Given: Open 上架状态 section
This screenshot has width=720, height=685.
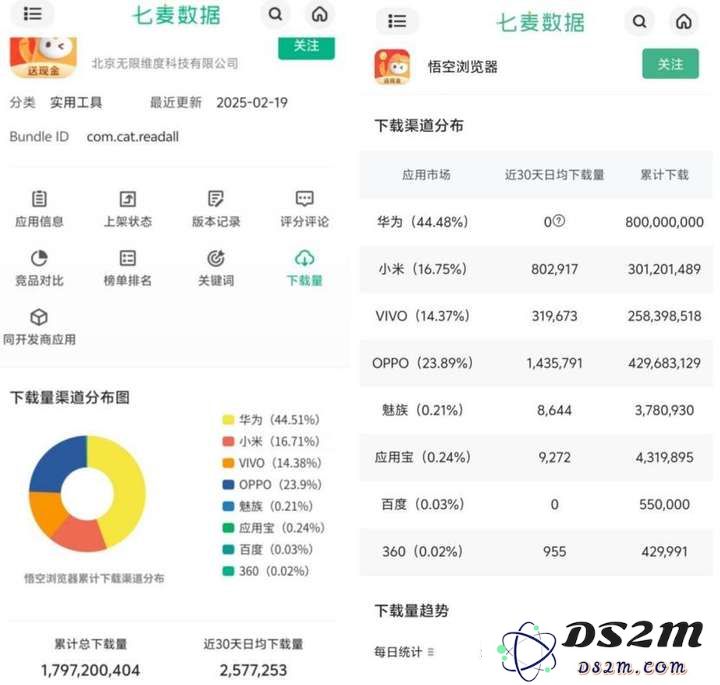Looking at the screenshot, I should (128, 209).
